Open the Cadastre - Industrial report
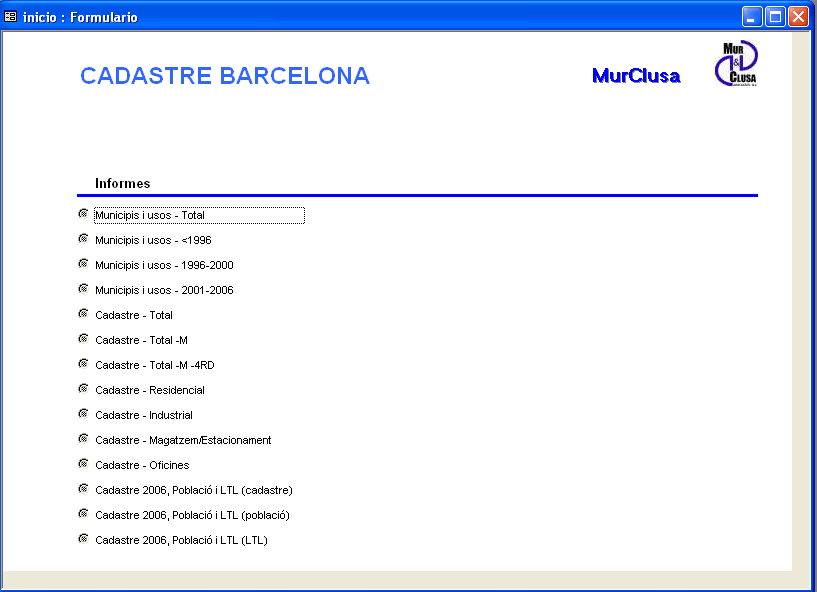The image size is (817, 592). click(x=144, y=415)
